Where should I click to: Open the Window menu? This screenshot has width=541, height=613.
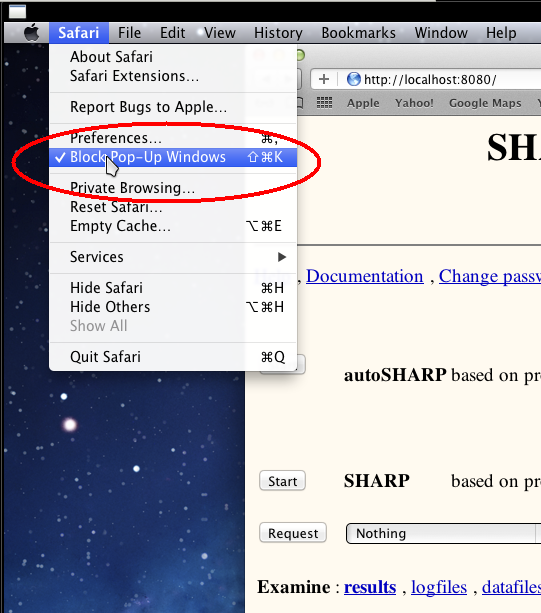(x=441, y=33)
